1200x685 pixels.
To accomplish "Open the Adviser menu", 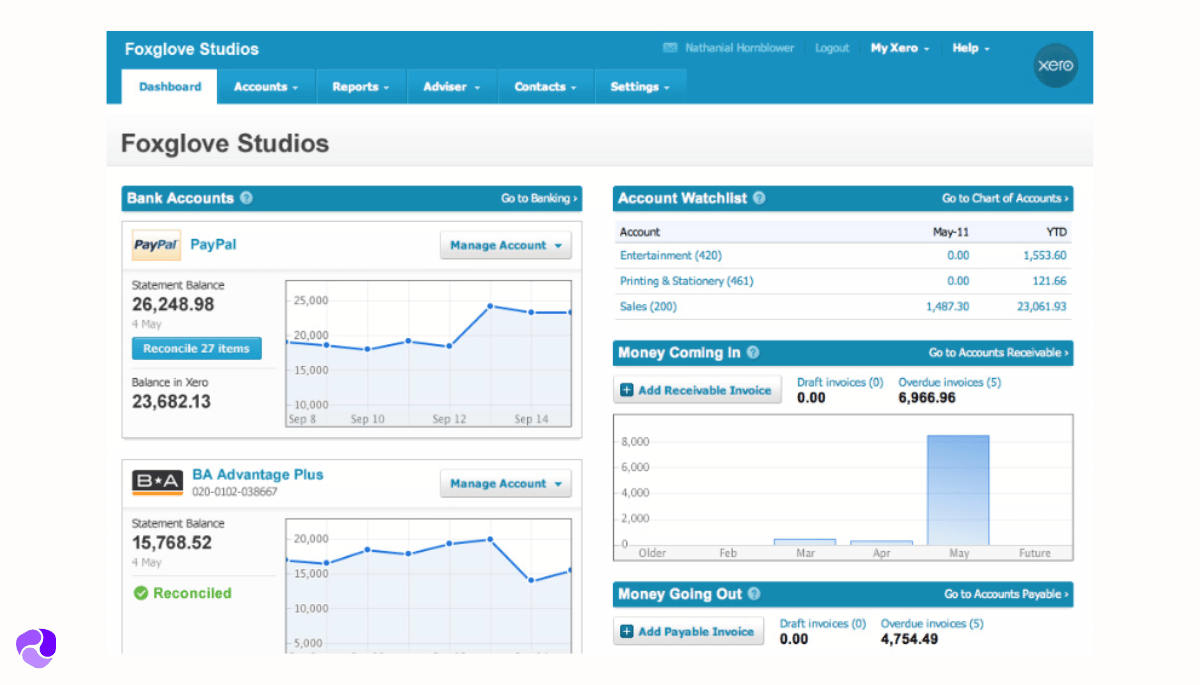I will coord(451,87).
